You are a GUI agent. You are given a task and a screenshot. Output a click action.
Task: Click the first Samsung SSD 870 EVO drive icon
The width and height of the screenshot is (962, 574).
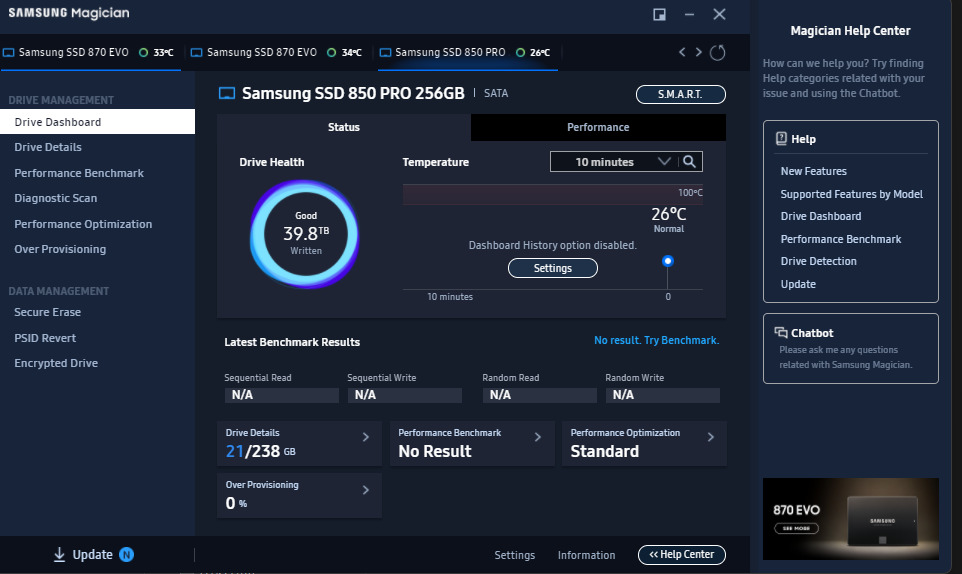pos(9,53)
